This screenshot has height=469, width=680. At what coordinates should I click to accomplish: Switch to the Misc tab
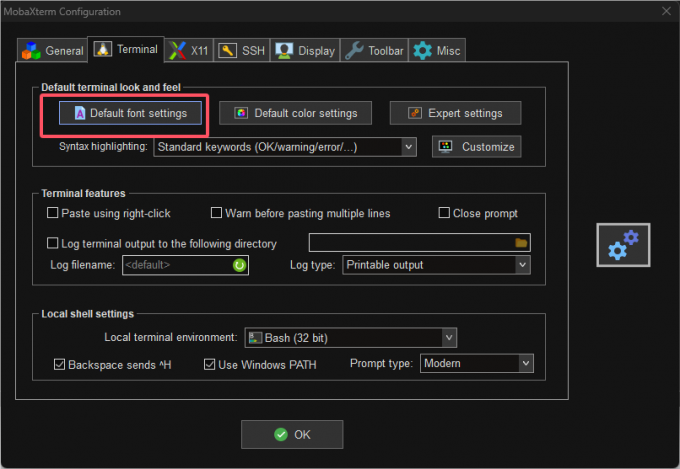click(x=437, y=51)
